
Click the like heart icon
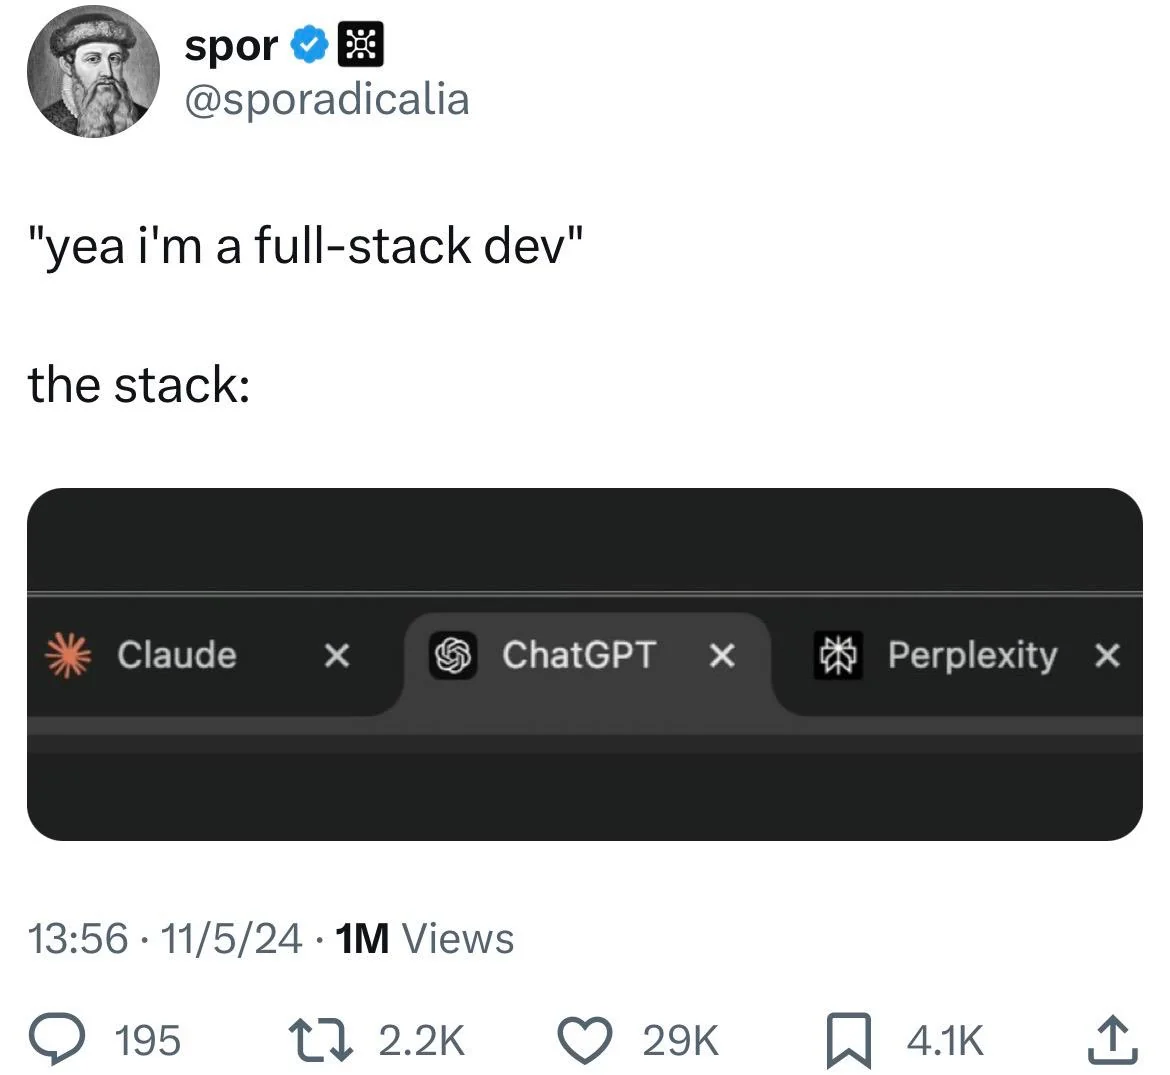pyautogui.click(x=585, y=1038)
